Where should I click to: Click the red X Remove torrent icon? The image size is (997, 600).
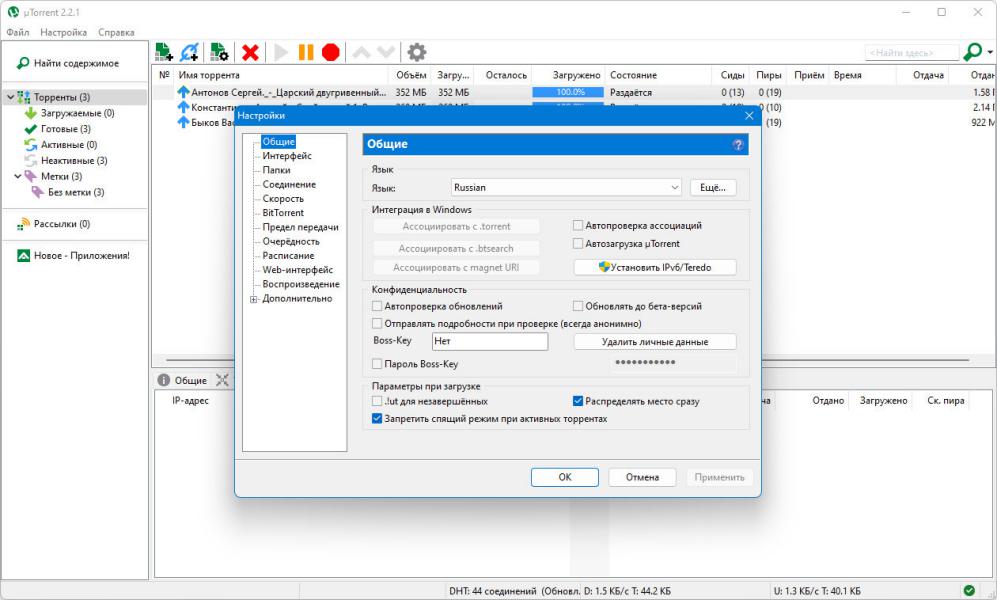tap(251, 53)
